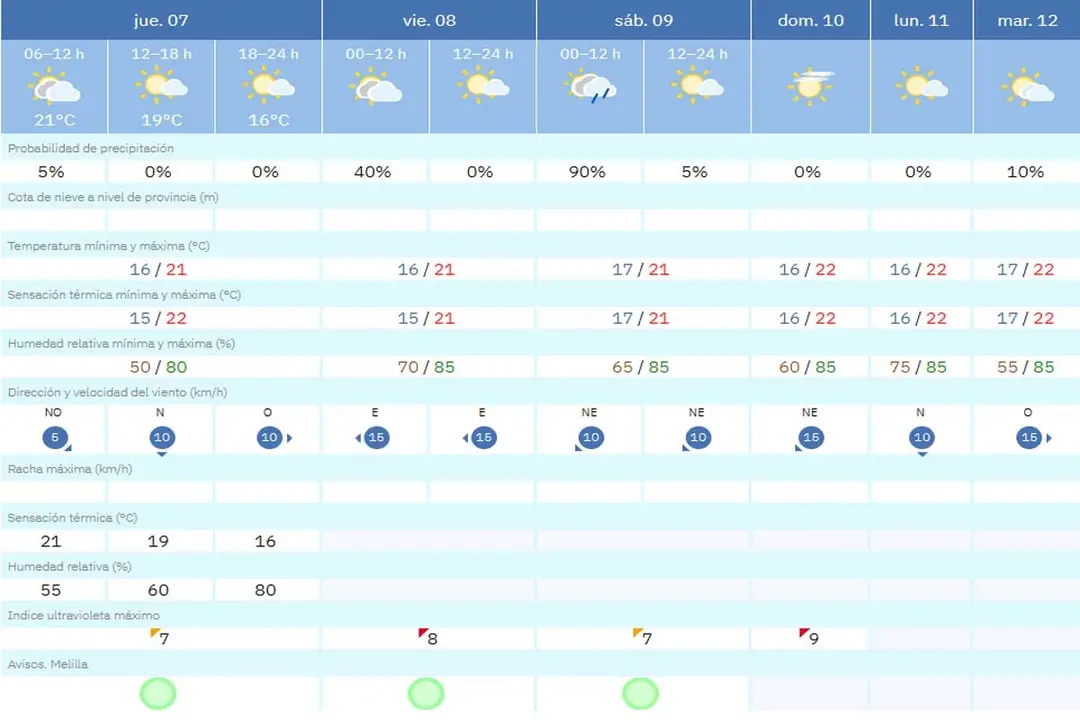This screenshot has height=720, width=1080.
Task: Click the 'Racha máxima (km/h)' label
Action: (70, 469)
